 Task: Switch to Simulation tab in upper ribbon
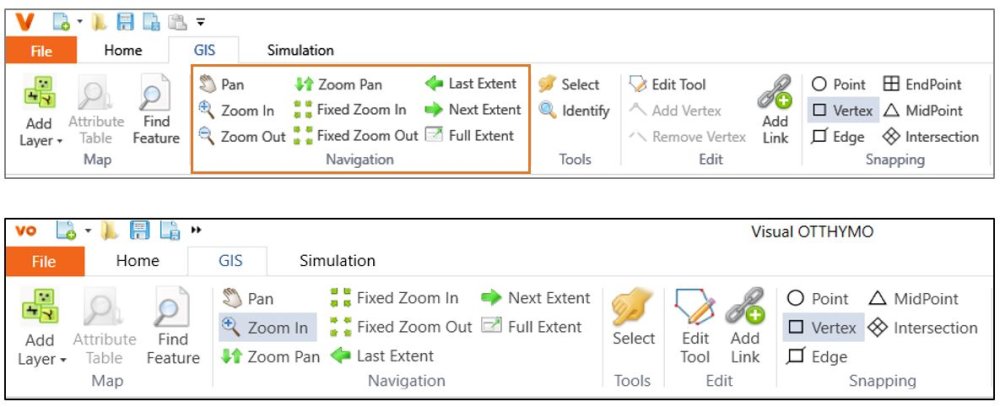point(300,50)
